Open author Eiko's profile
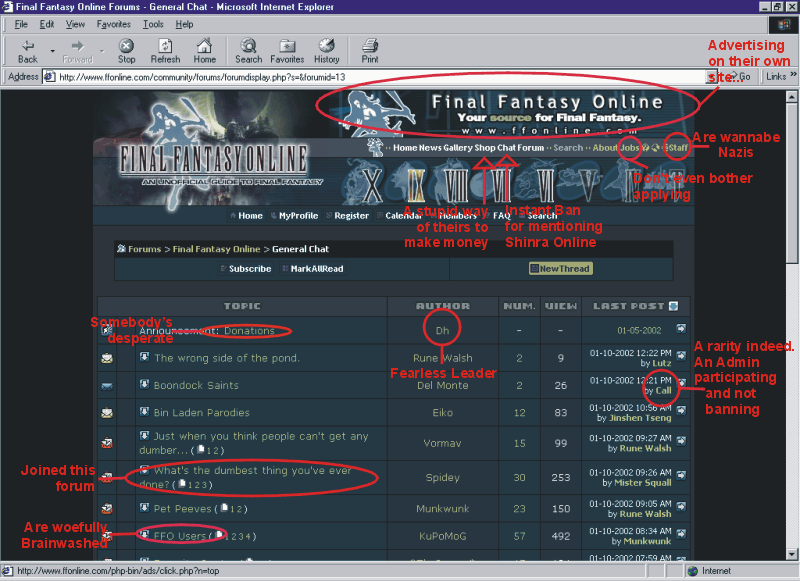The width and height of the screenshot is (800, 581). (442, 413)
